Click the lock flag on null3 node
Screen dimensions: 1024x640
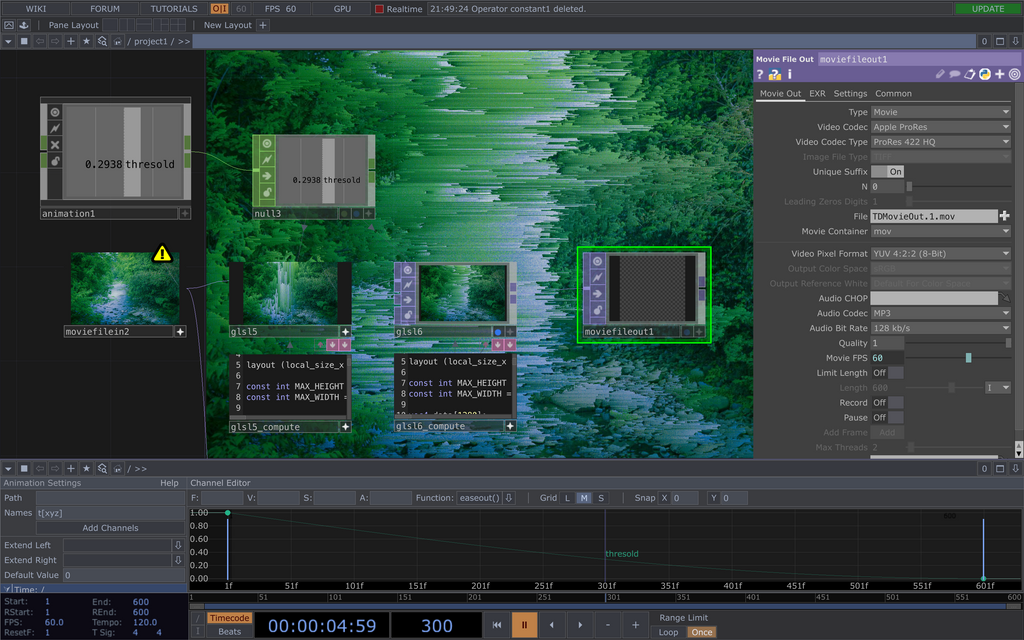pos(267,190)
